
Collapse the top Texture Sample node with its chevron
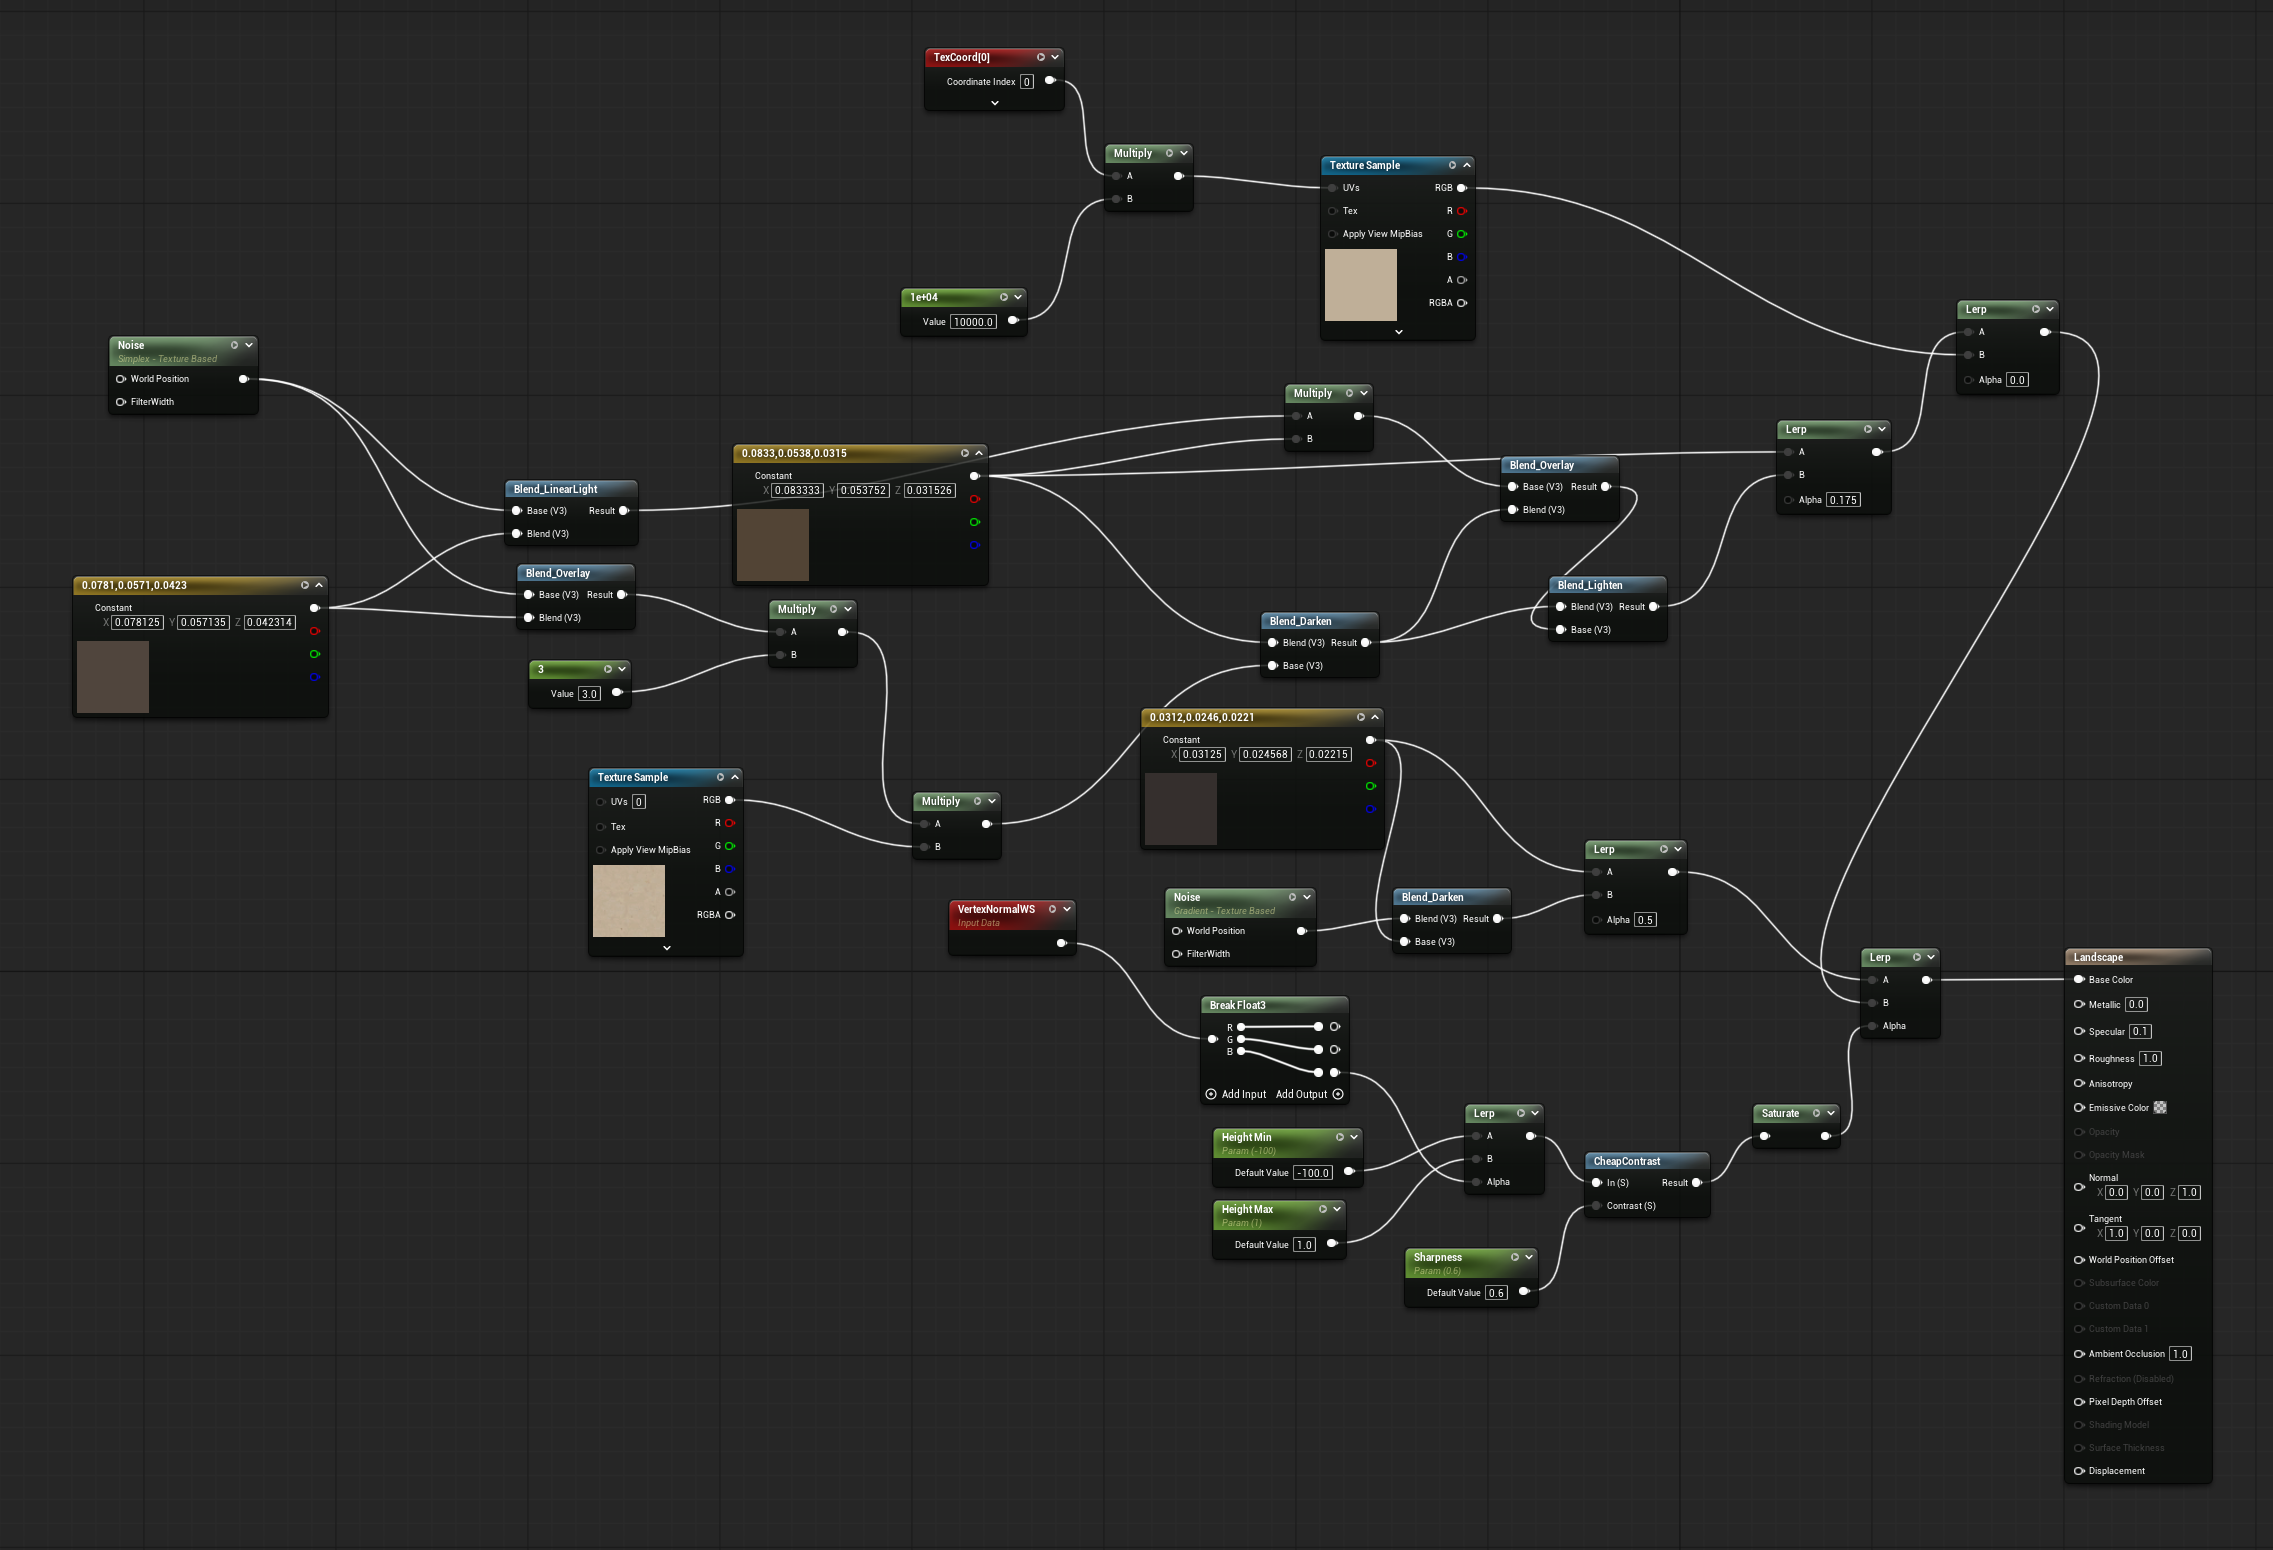(x=1467, y=165)
